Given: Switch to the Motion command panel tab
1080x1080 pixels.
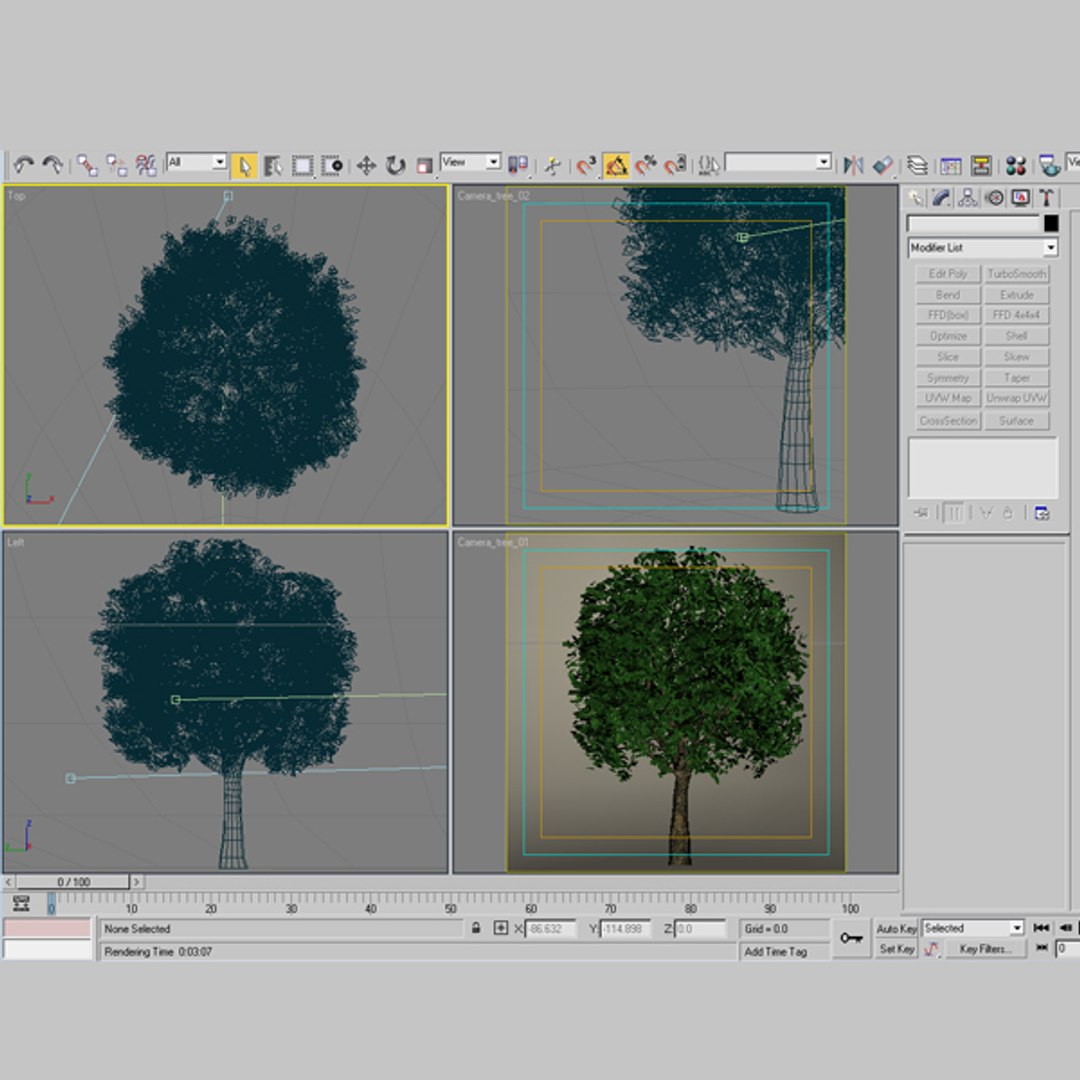Looking at the screenshot, I should (x=994, y=198).
